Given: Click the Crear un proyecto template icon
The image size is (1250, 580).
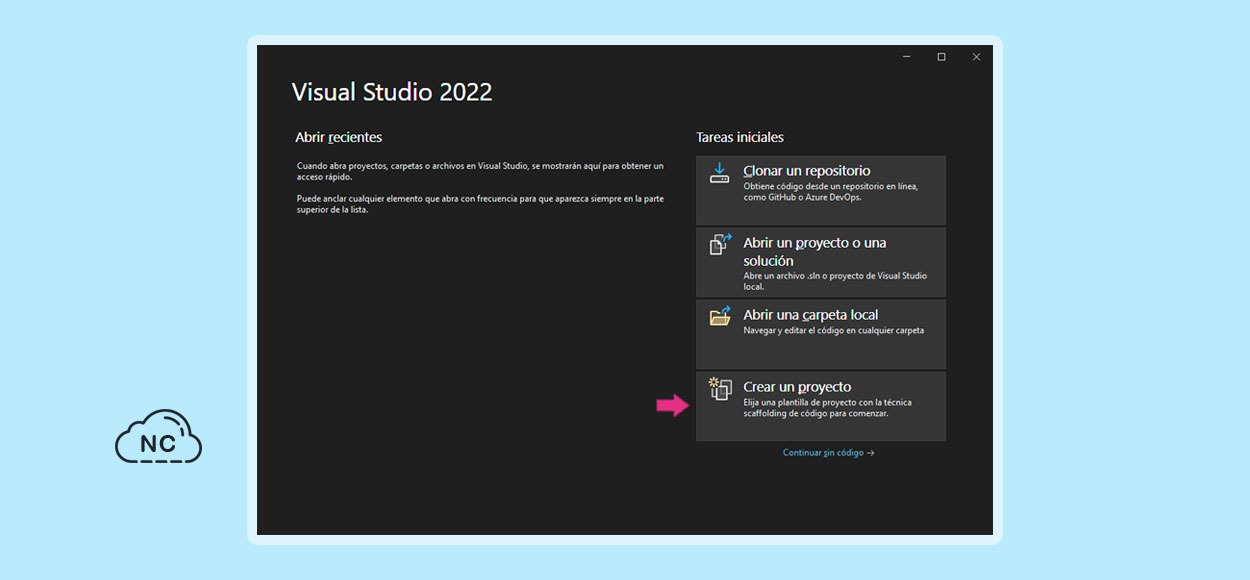Looking at the screenshot, I should pos(720,388).
